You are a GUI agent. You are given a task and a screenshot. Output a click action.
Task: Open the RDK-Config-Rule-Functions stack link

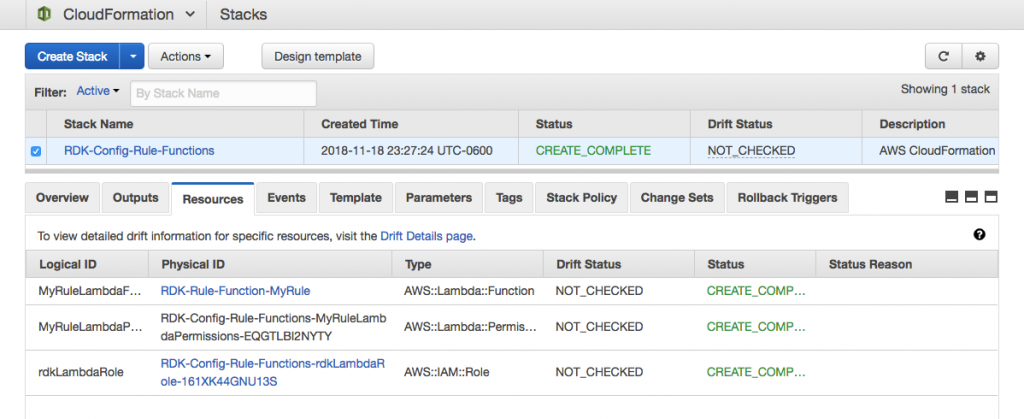tap(139, 151)
